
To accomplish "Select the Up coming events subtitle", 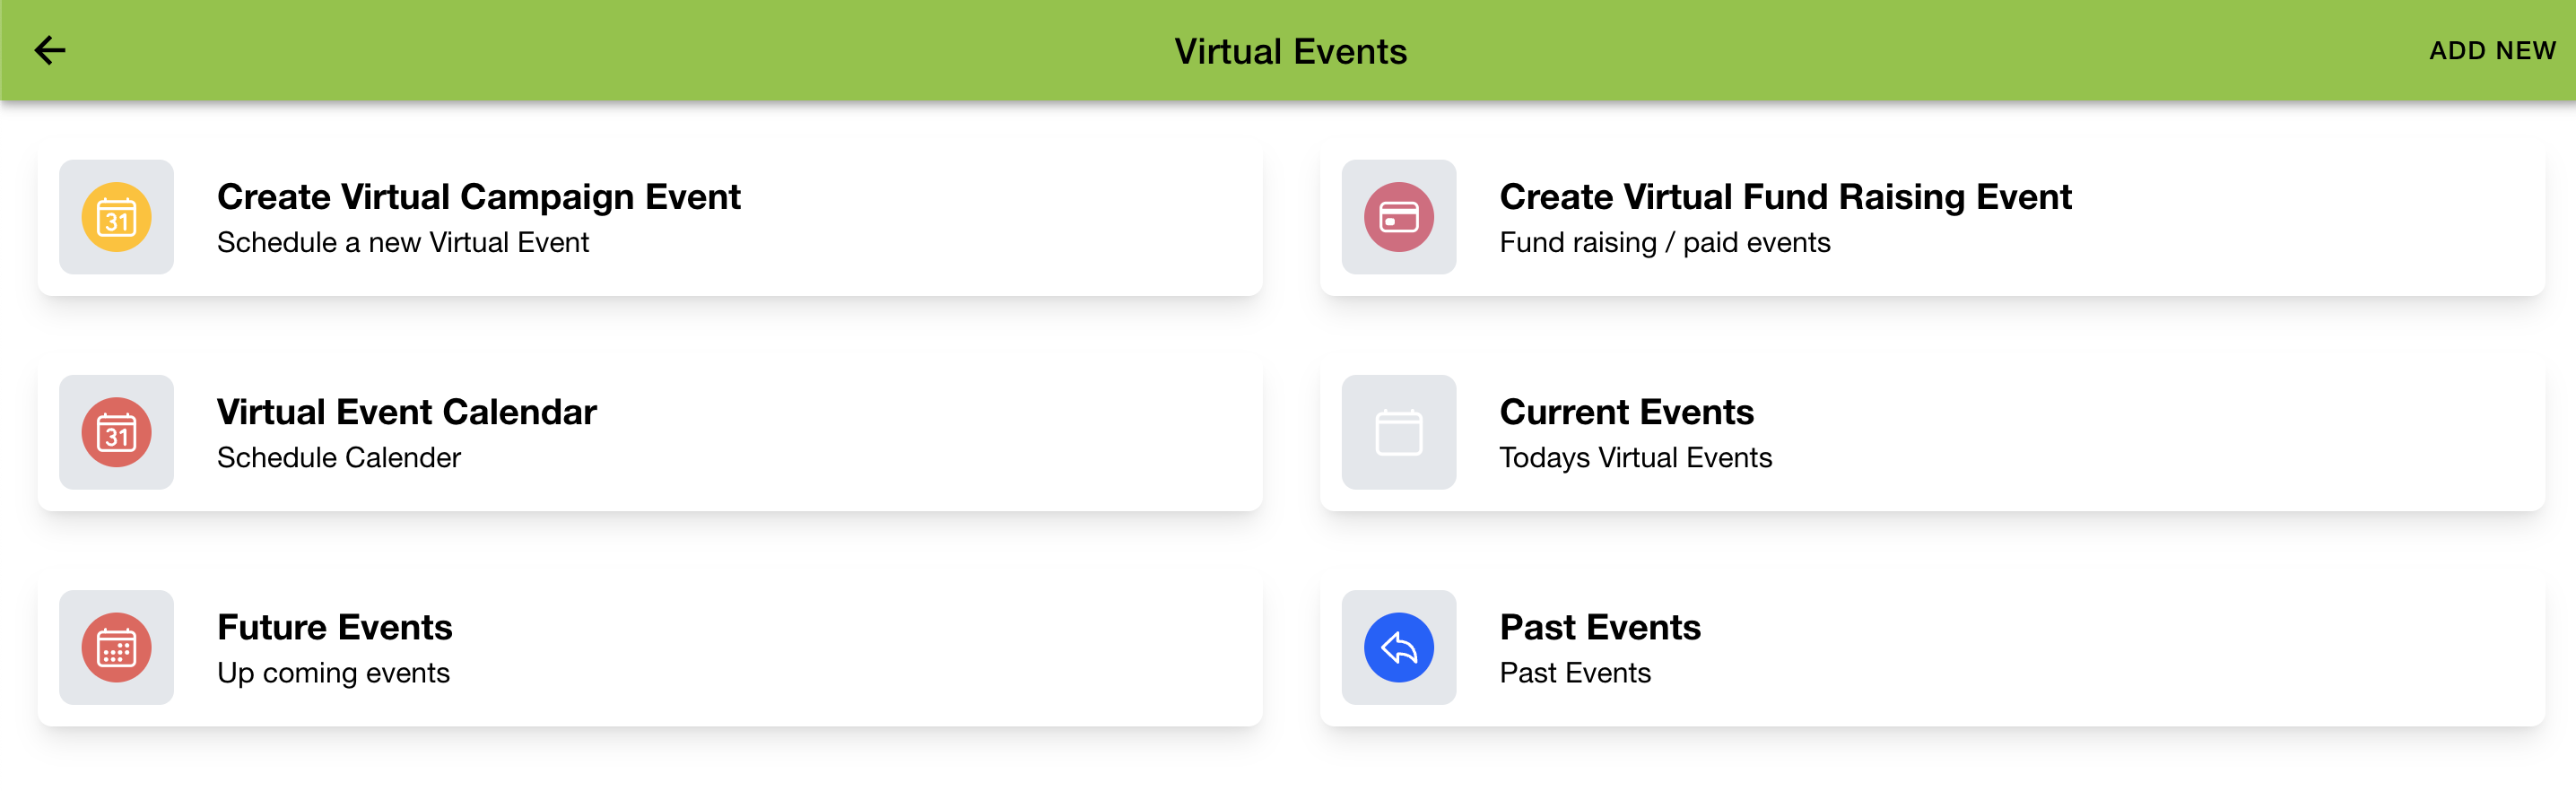I will 334,673.
